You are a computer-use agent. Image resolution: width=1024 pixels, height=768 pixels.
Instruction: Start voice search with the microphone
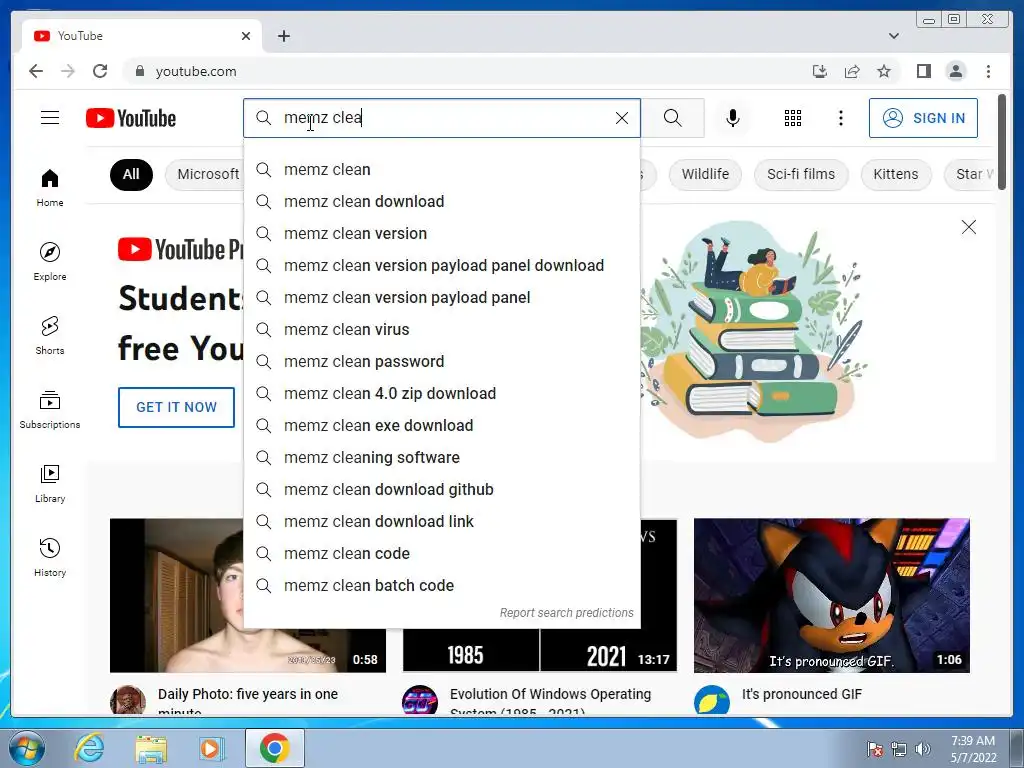pyautogui.click(x=733, y=118)
